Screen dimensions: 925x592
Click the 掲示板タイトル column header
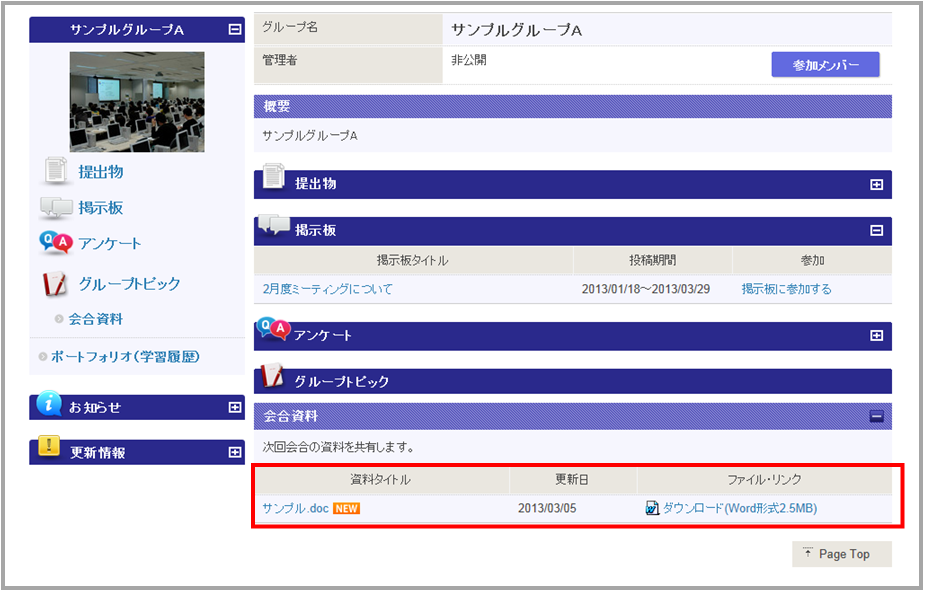click(x=413, y=261)
